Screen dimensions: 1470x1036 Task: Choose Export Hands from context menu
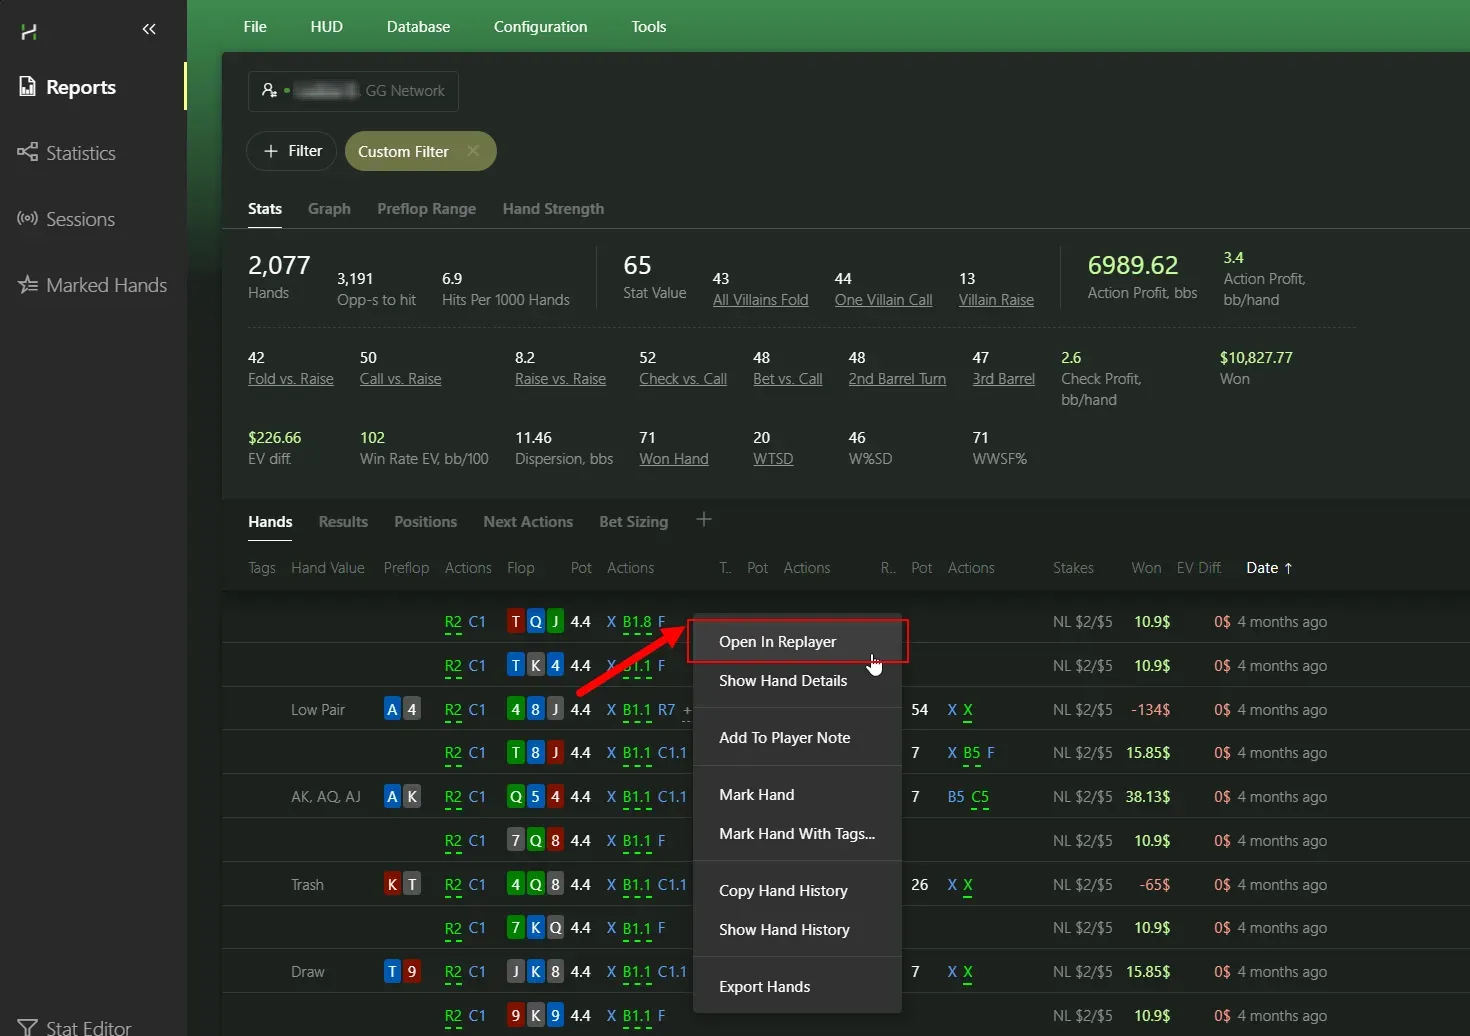pyautogui.click(x=764, y=987)
